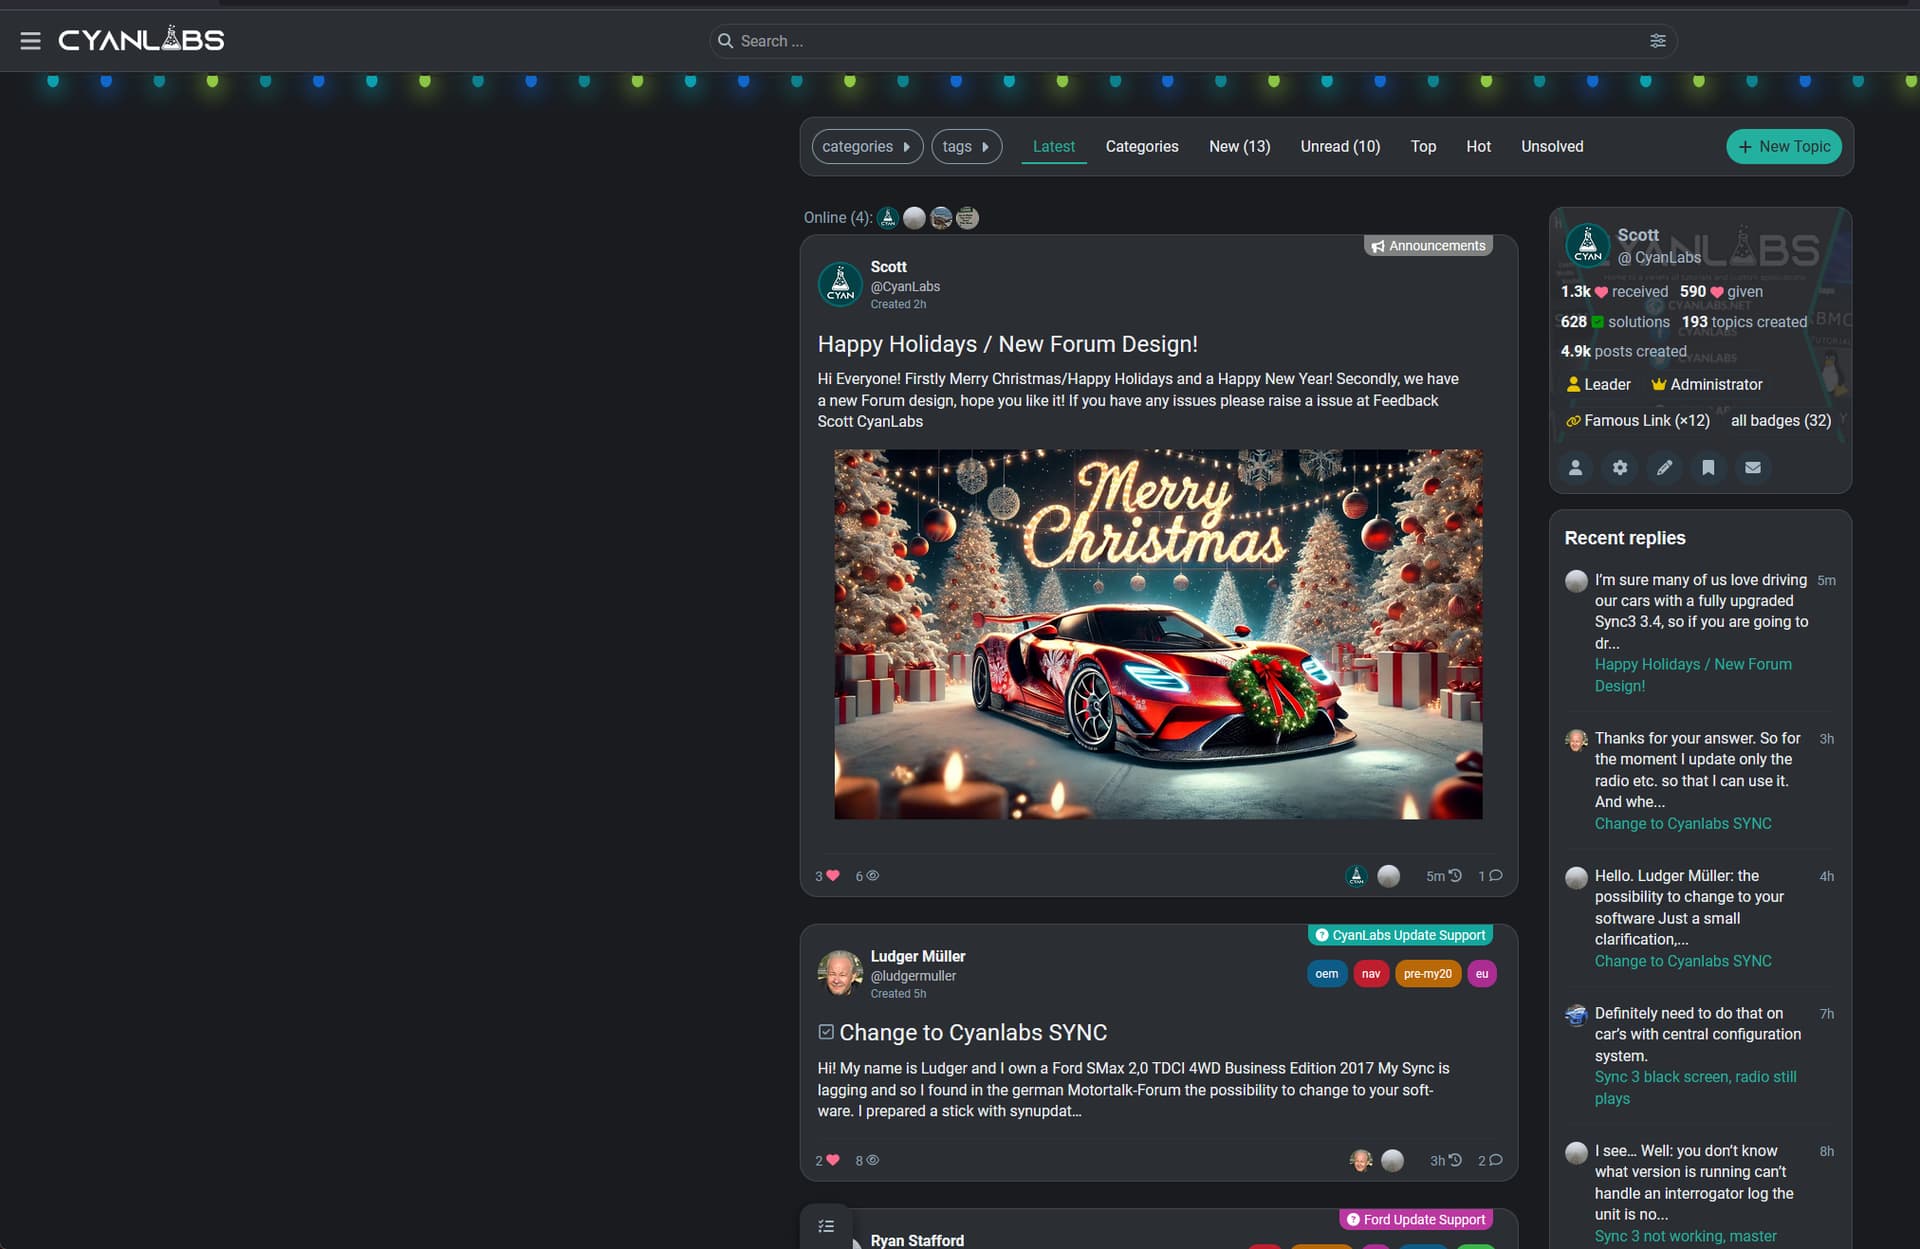This screenshot has height=1249, width=1920.
Task: Like the Happy Holidays post heart icon
Action: 832,876
